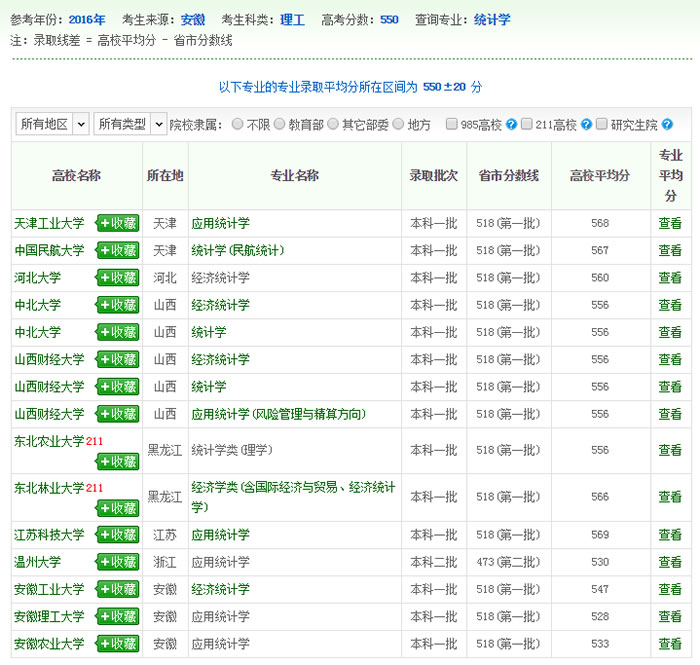Open 经济学类(含国际经济与贸易、经济统计学) link
This screenshot has height=665, width=700.
coord(293,497)
